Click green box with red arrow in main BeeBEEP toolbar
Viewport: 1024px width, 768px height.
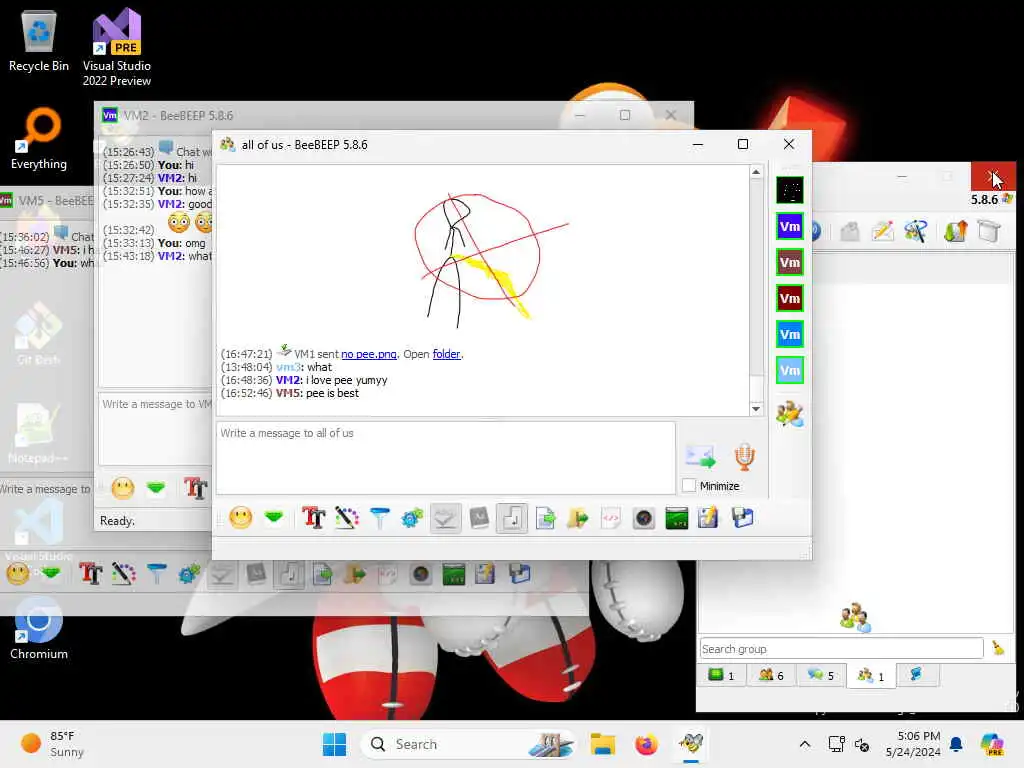[x=955, y=231]
